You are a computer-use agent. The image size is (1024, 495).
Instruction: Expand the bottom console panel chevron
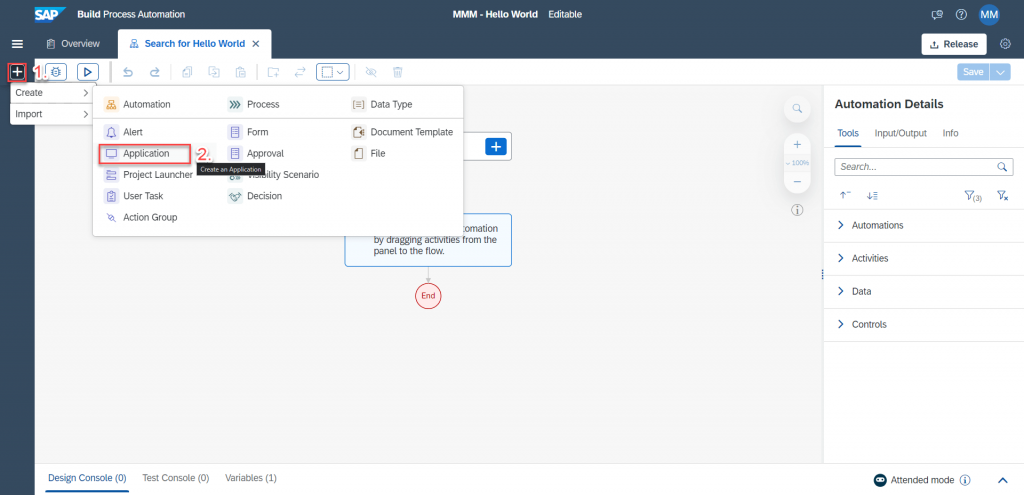click(1003, 480)
